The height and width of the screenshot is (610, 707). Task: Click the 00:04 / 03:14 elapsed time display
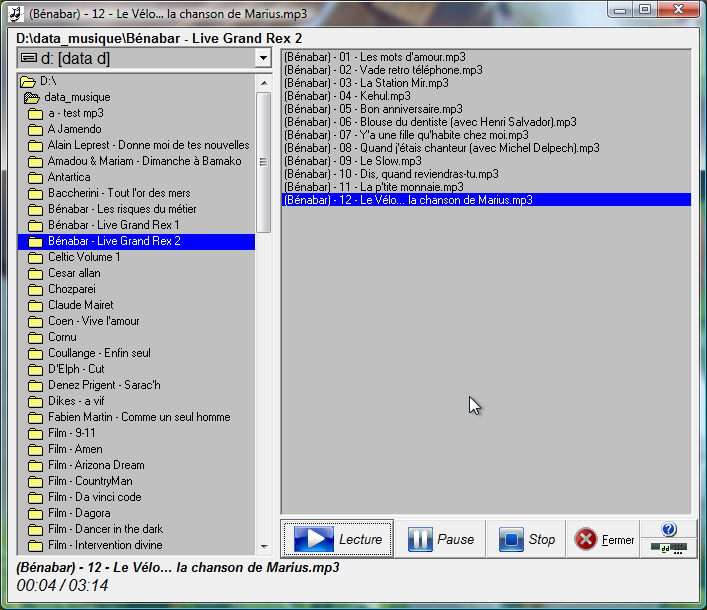62,586
